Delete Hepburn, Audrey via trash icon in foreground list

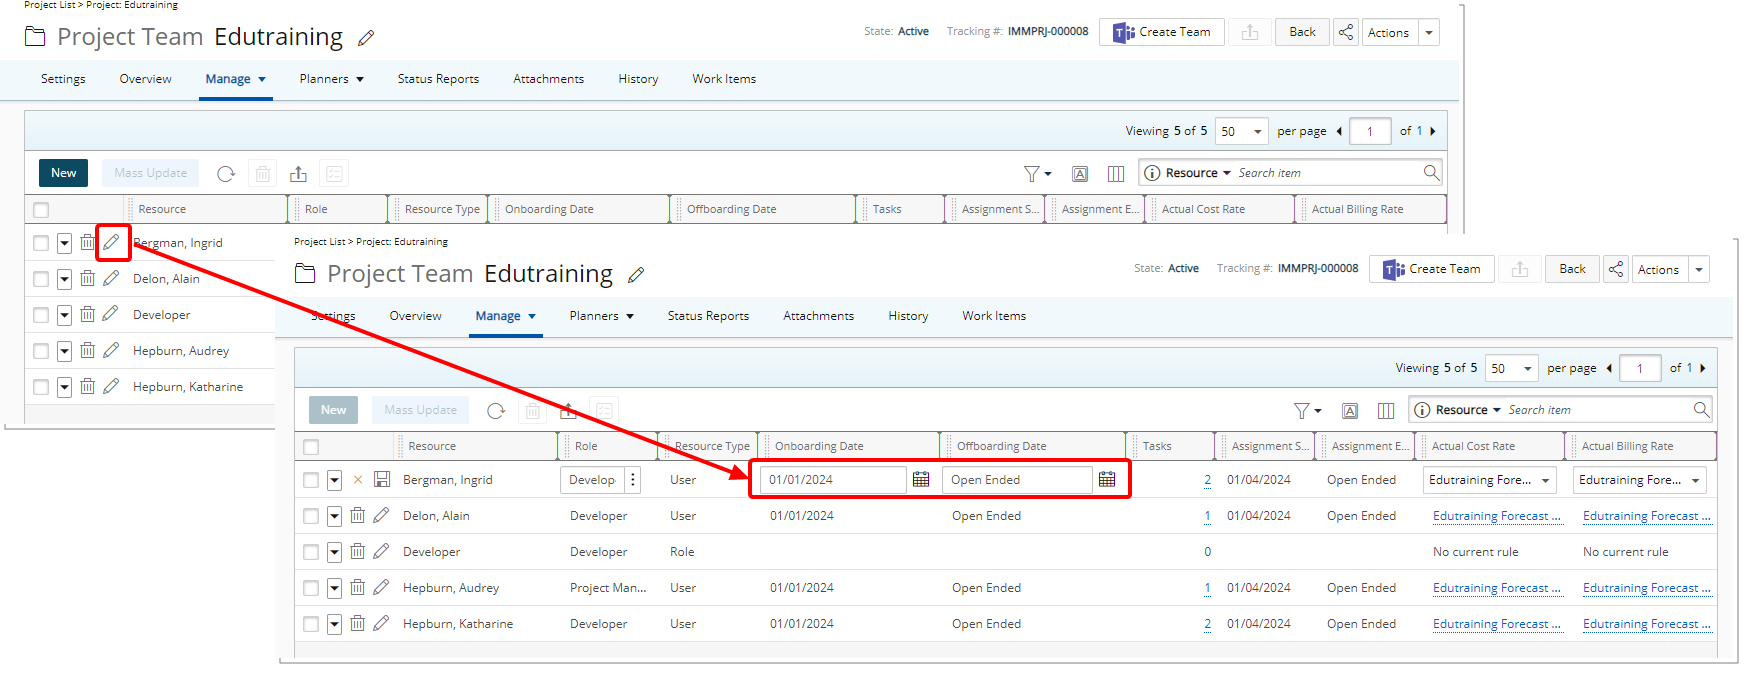pos(357,588)
